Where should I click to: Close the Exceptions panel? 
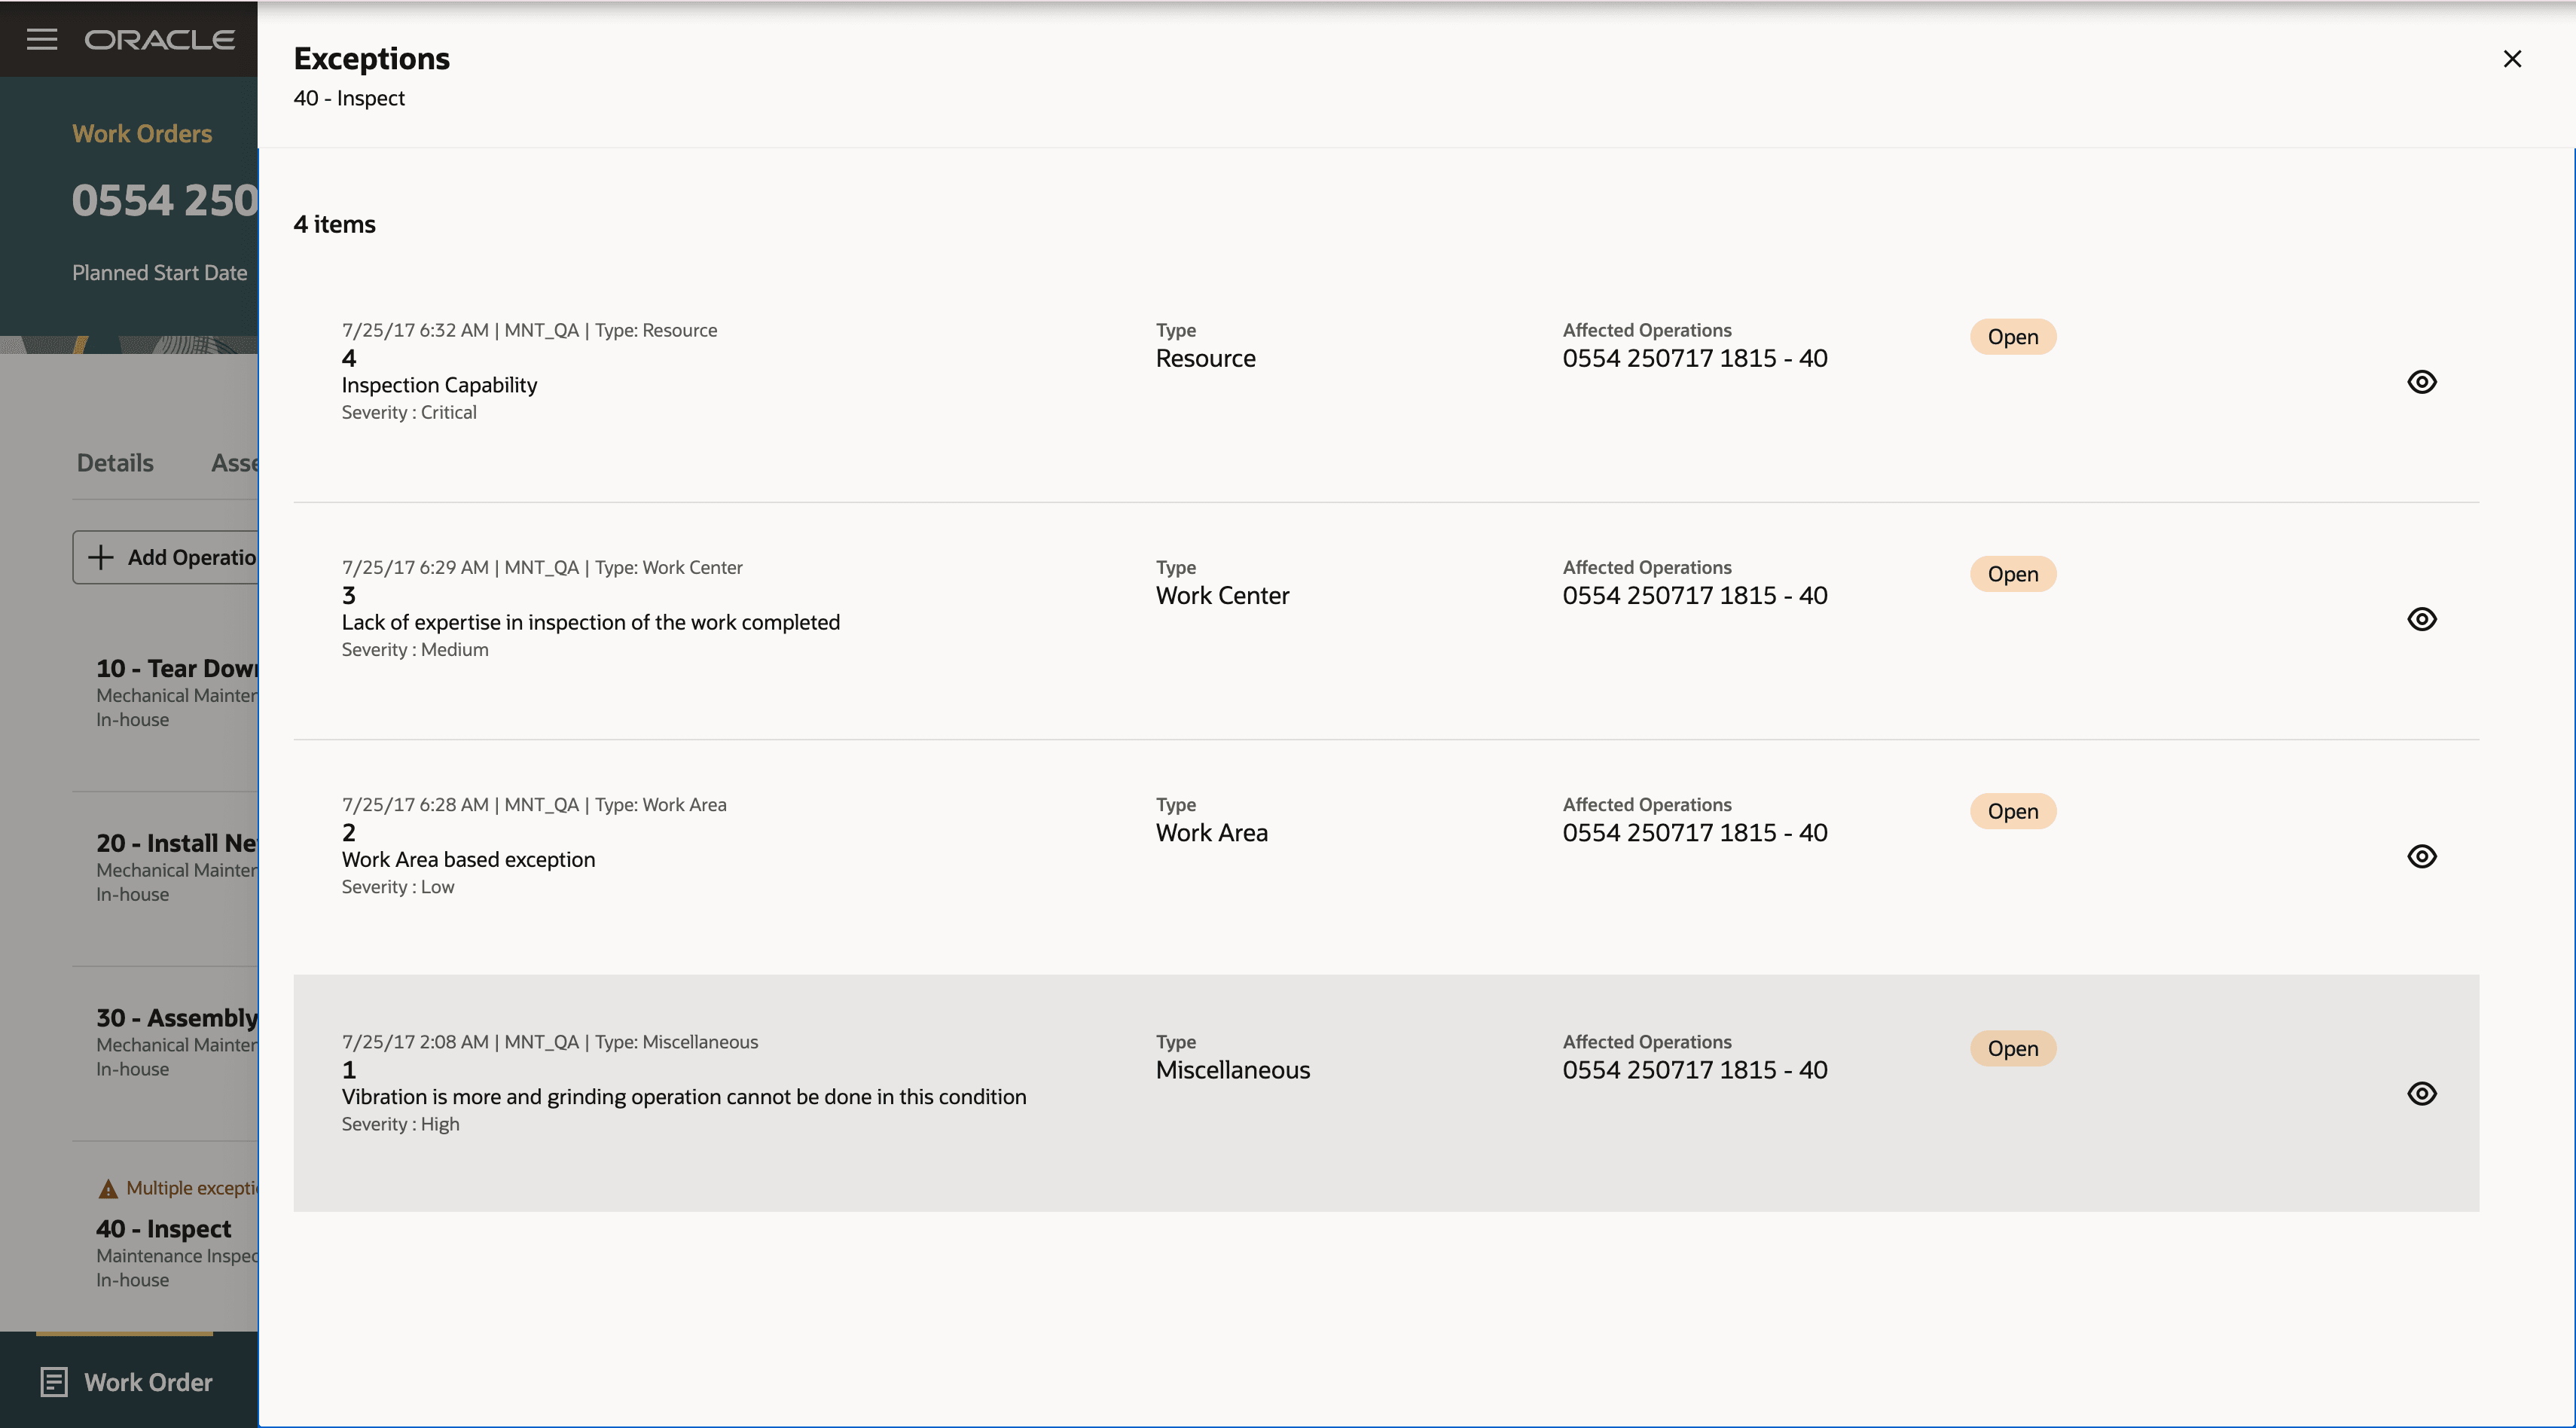pyautogui.click(x=2511, y=59)
